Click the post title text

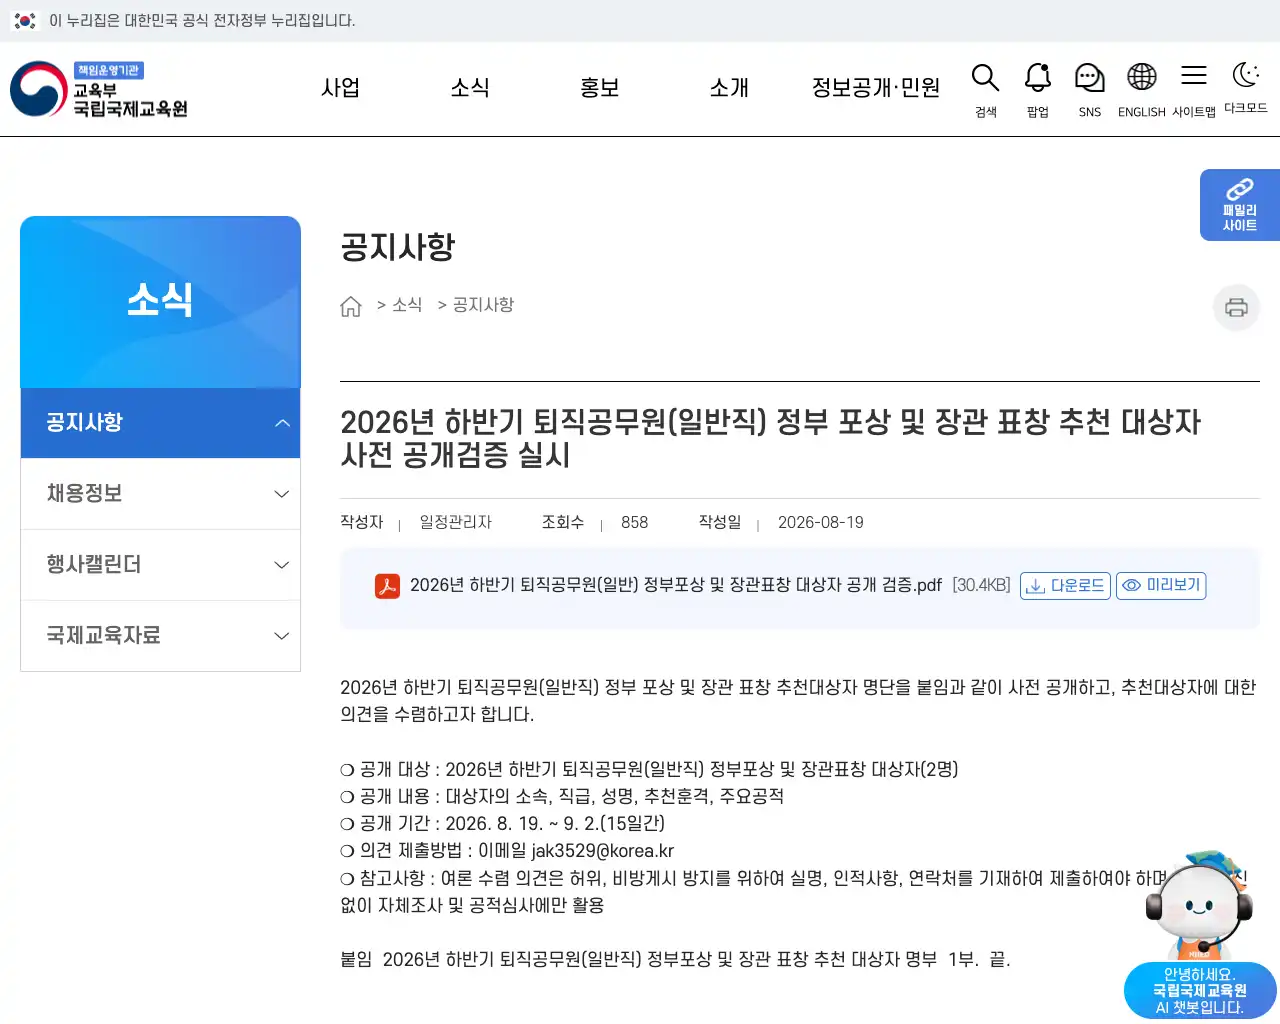tap(770, 439)
